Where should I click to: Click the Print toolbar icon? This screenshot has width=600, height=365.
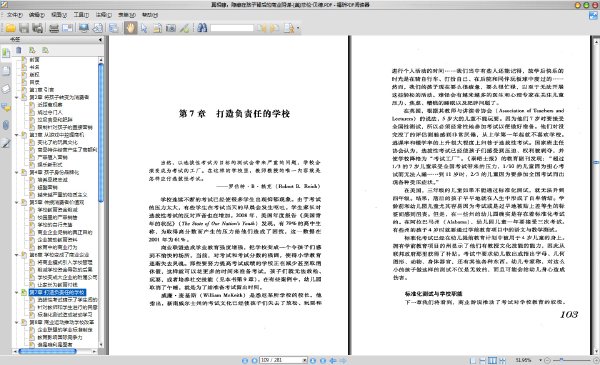tap(54, 28)
